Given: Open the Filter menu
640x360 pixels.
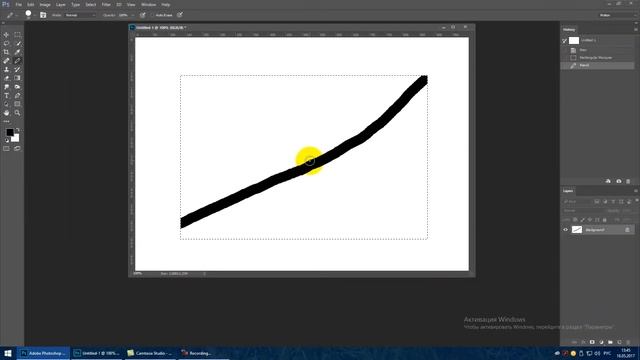Looking at the screenshot, I should coord(106,4).
